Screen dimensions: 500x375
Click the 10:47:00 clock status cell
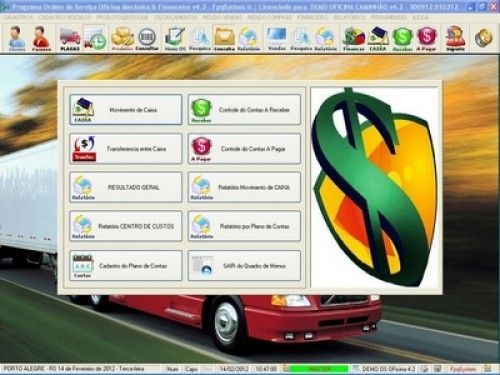point(266,369)
